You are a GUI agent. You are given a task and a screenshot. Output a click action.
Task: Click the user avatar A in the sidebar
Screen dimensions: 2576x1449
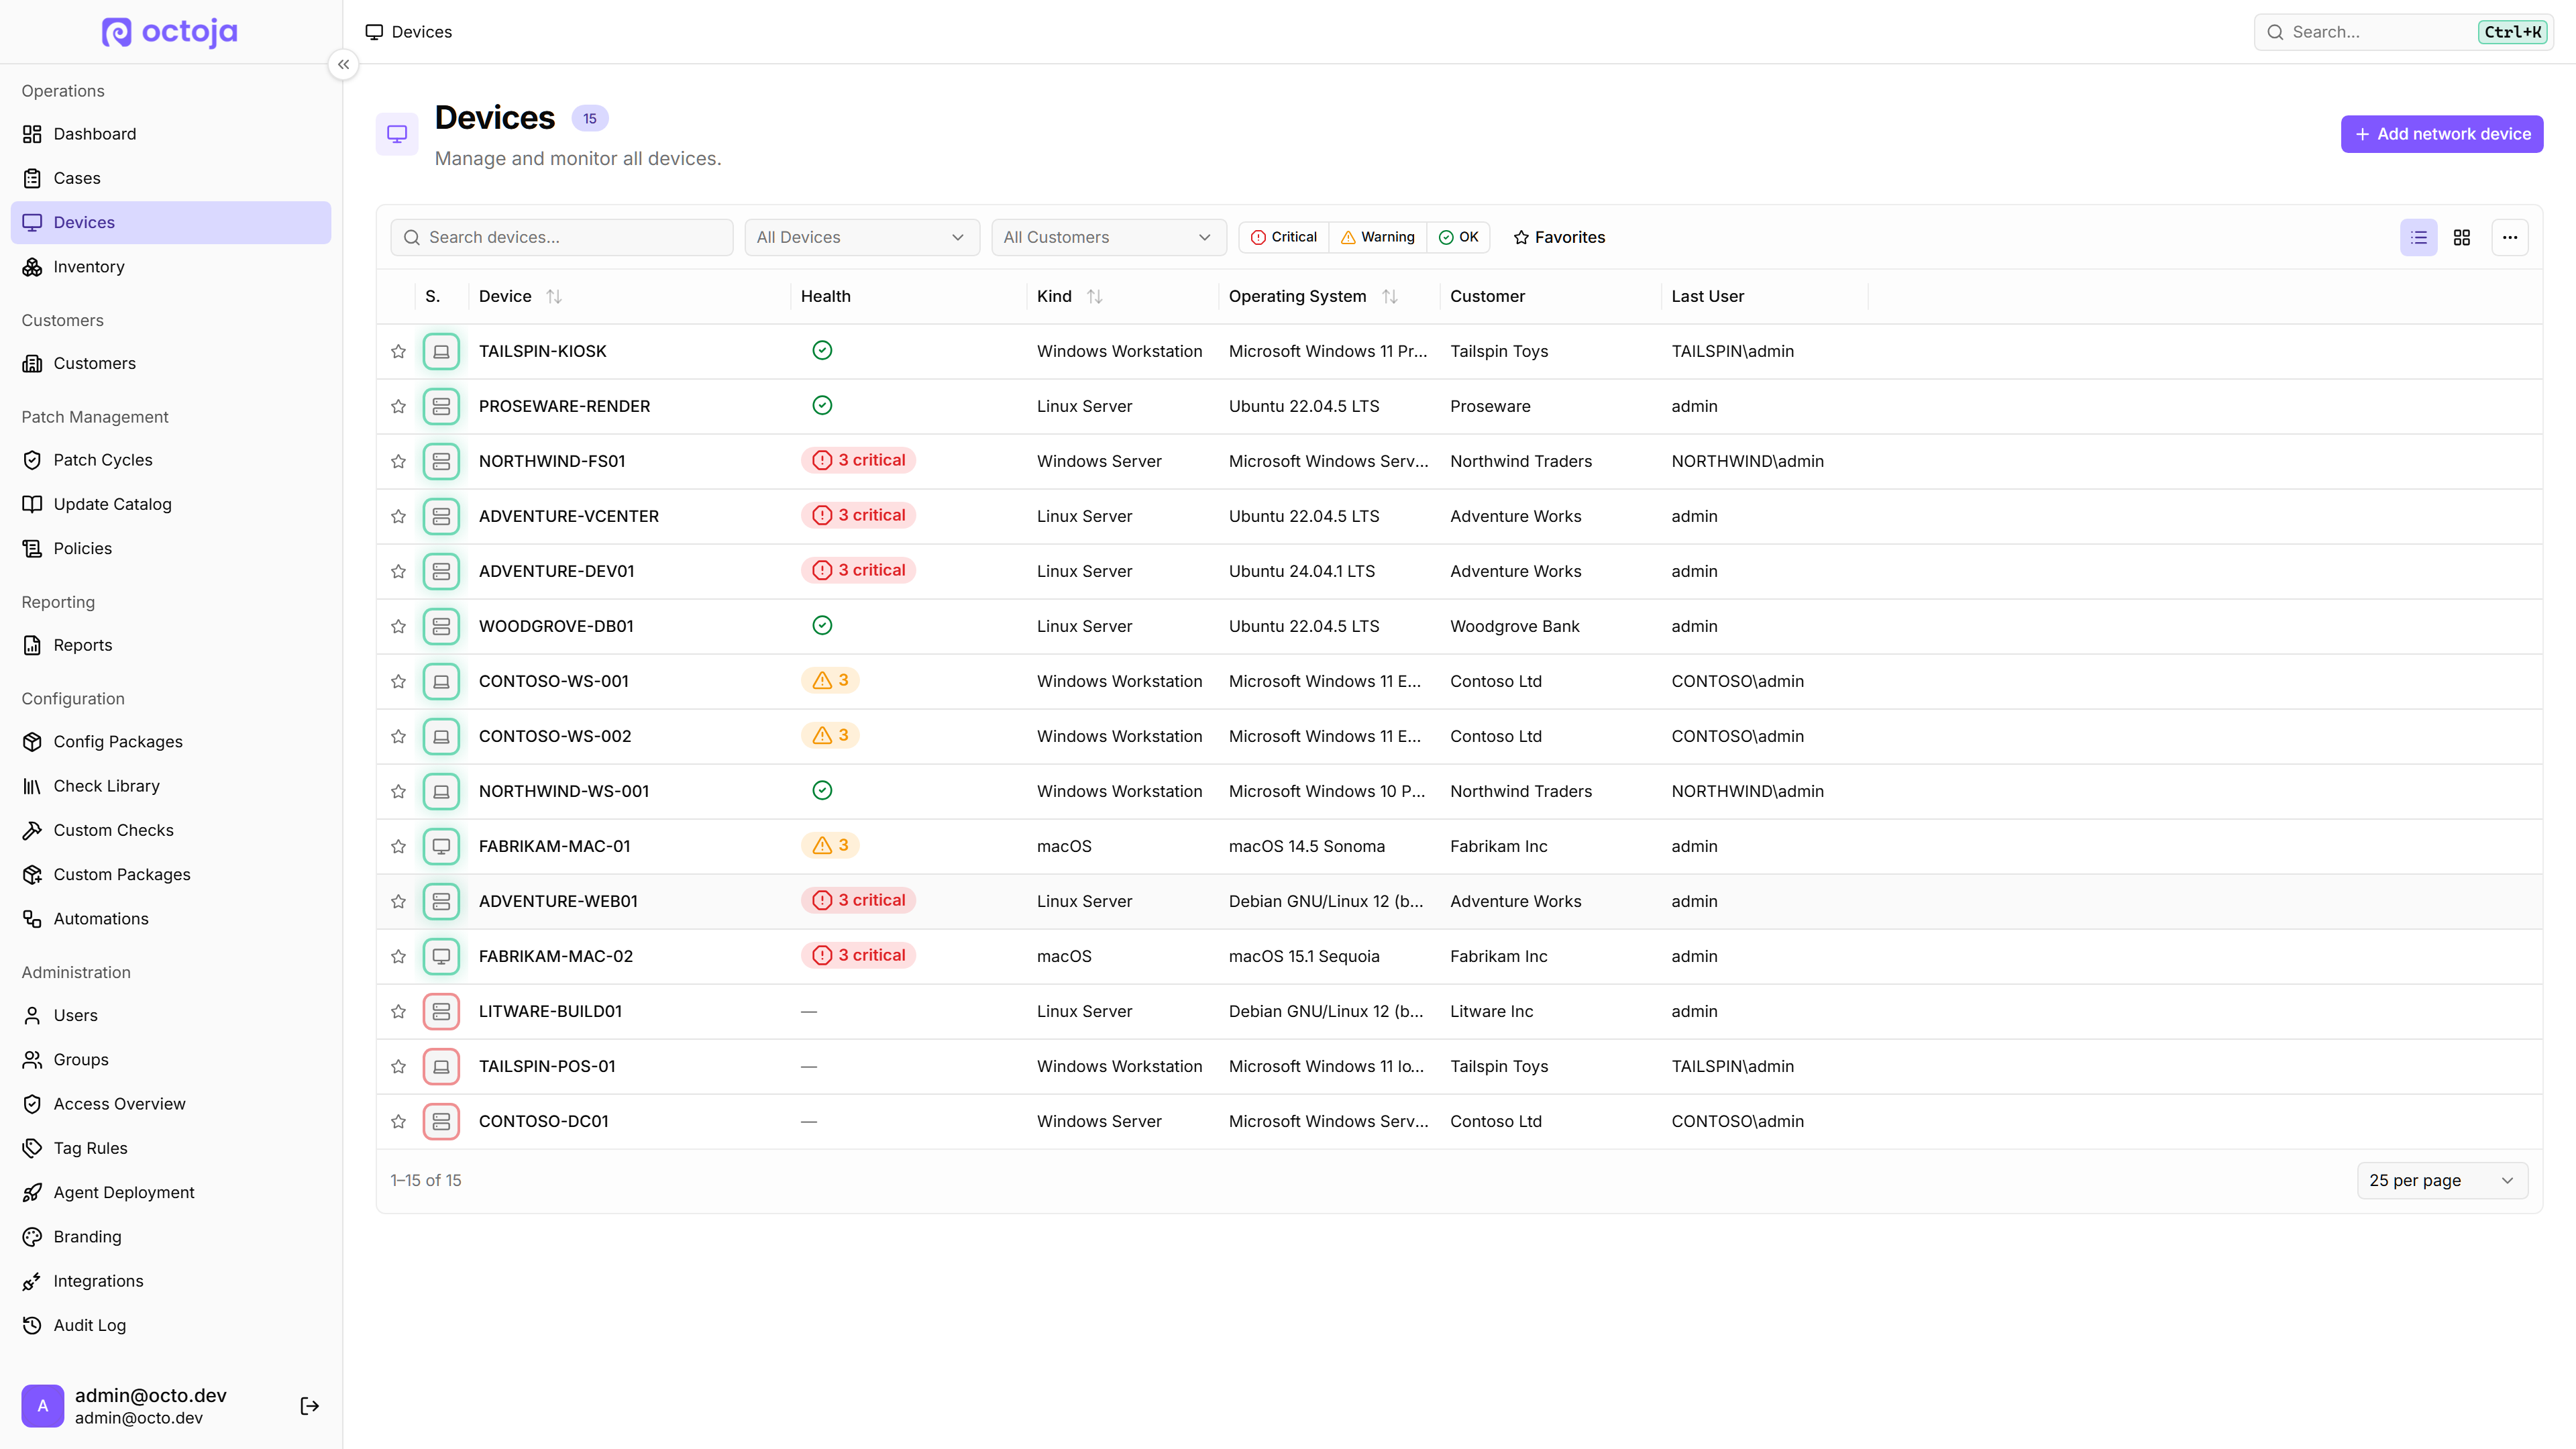click(x=43, y=1406)
